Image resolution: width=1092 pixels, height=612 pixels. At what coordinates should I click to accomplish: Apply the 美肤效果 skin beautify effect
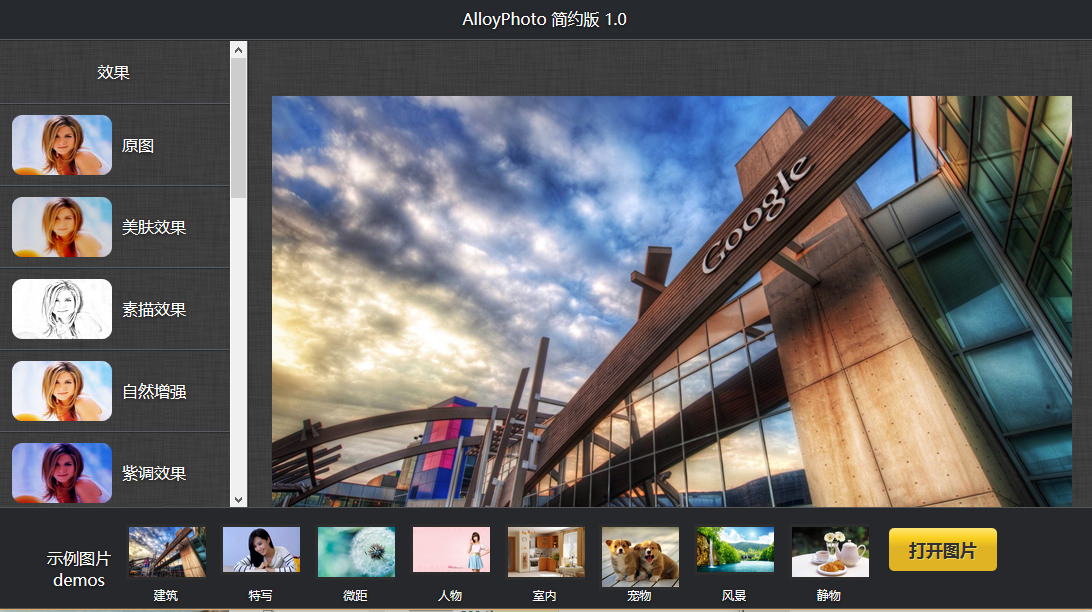(x=62, y=227)
